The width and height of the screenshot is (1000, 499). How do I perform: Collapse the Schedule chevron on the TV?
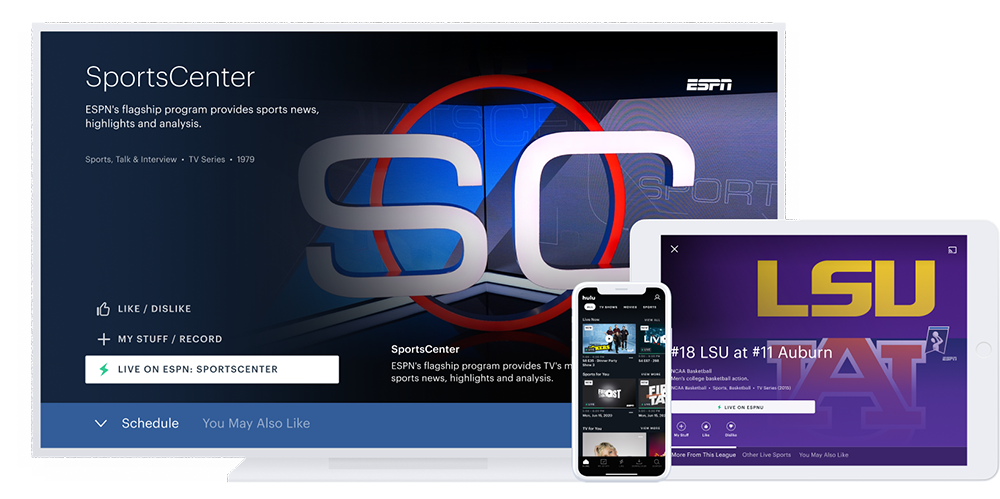pos(101,424)
